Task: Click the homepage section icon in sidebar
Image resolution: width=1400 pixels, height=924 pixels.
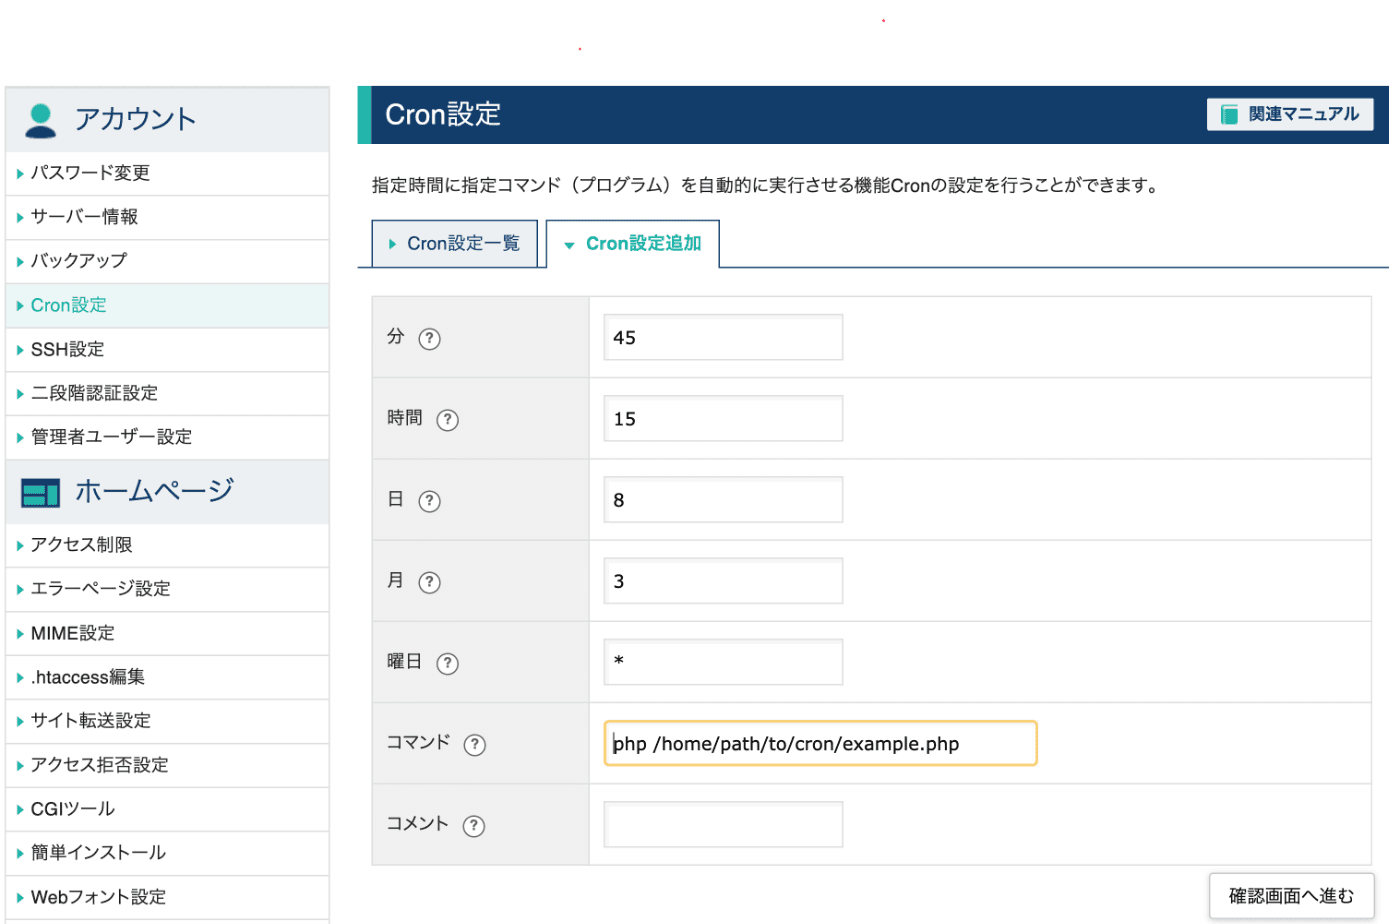Action: coord(41,492)
